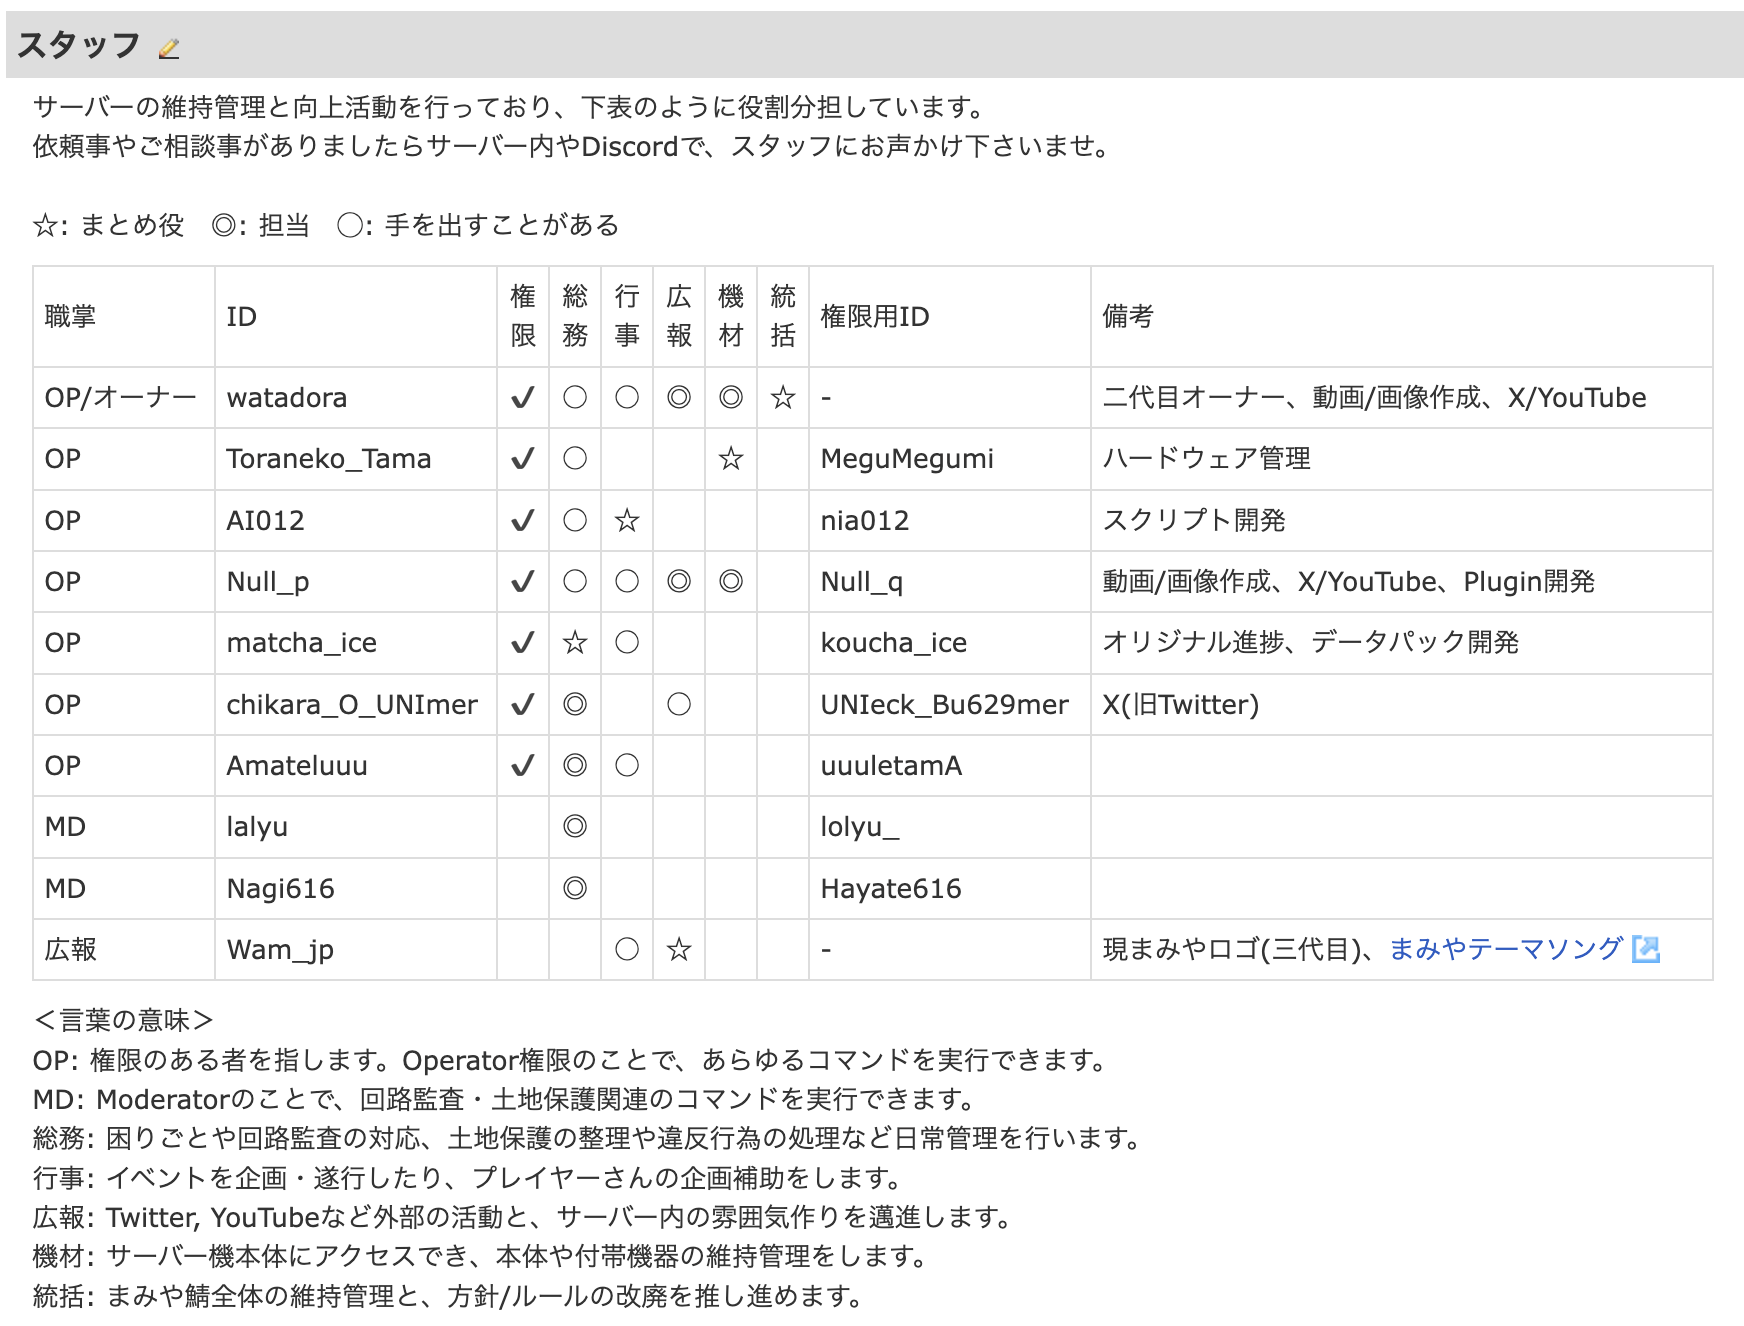Click the 備考 column header

1128,317
